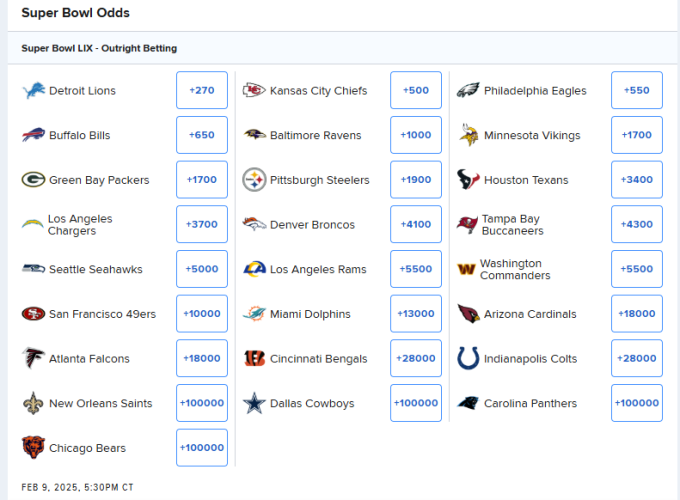Select Detroit Lions +270 odds
This screenshot has width=680, height=500.
(x=202, y=90)
